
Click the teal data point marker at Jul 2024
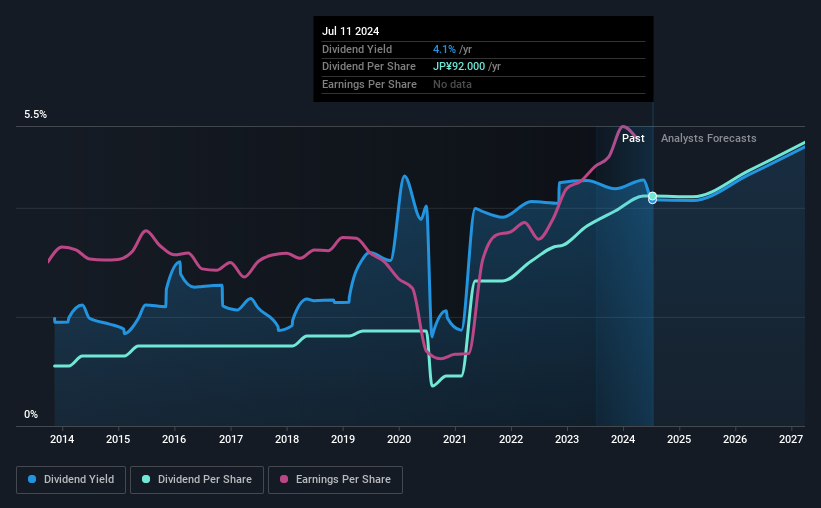(x=652, y=196)
